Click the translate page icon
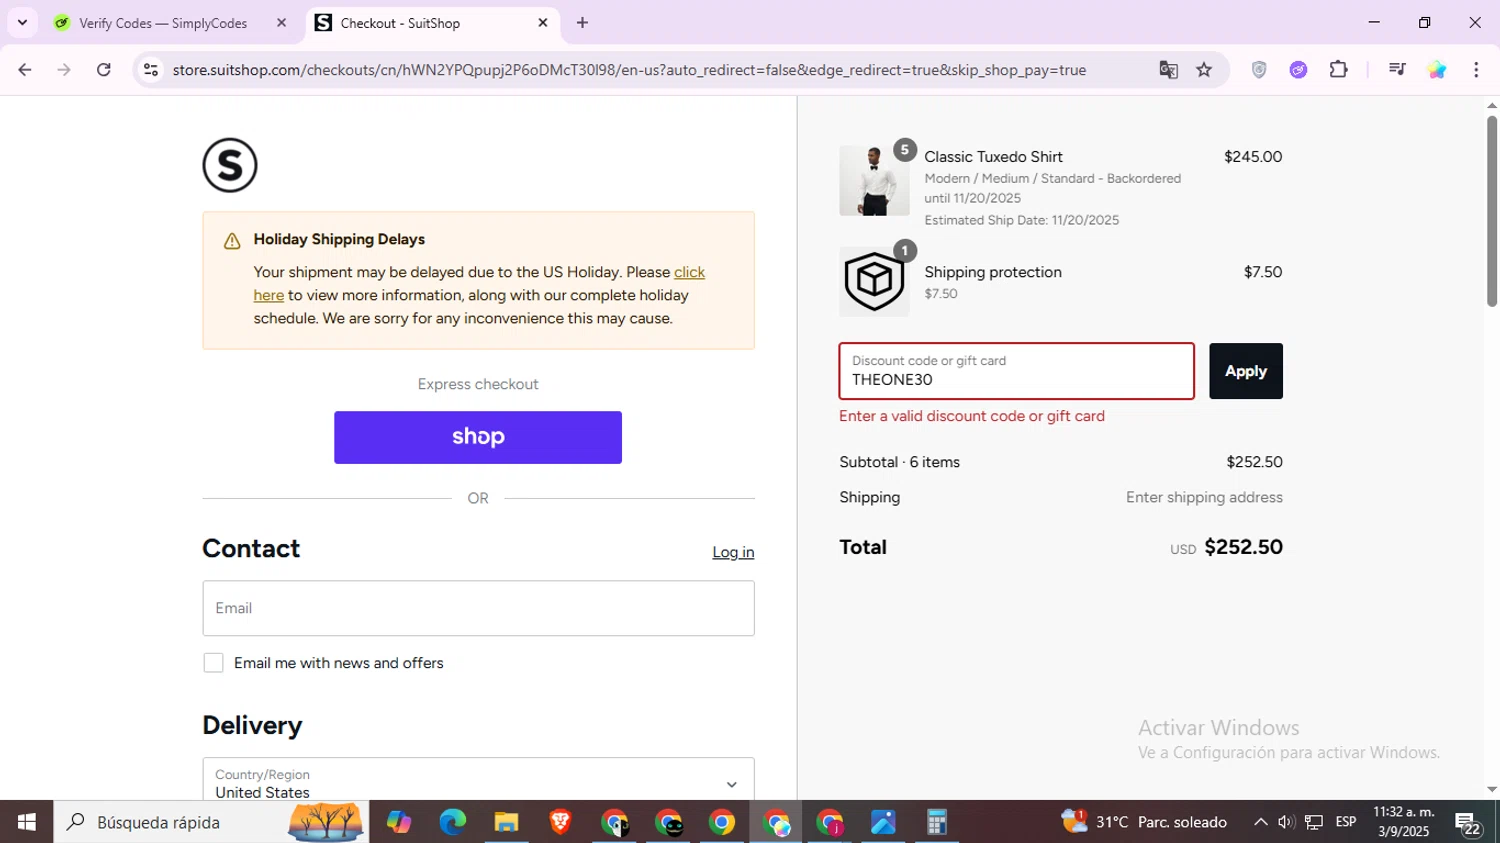The height and width of the screenshot is (843, 1500). pyautogui.click(x=1168, y=70)
